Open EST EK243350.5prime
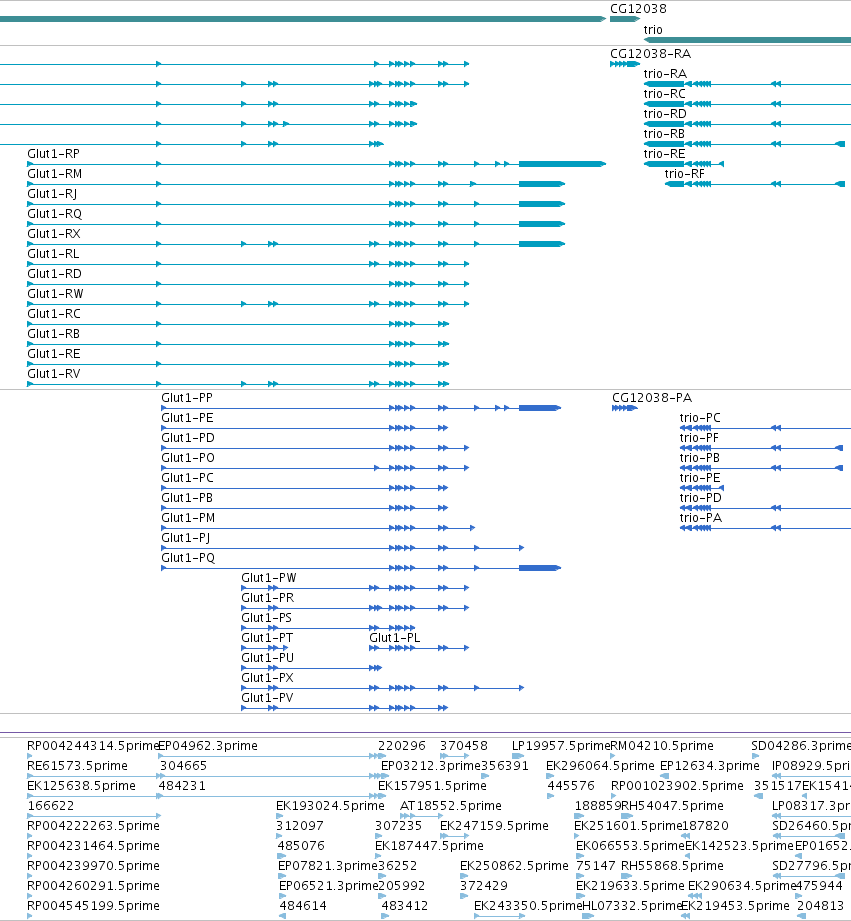 [528, 905]
